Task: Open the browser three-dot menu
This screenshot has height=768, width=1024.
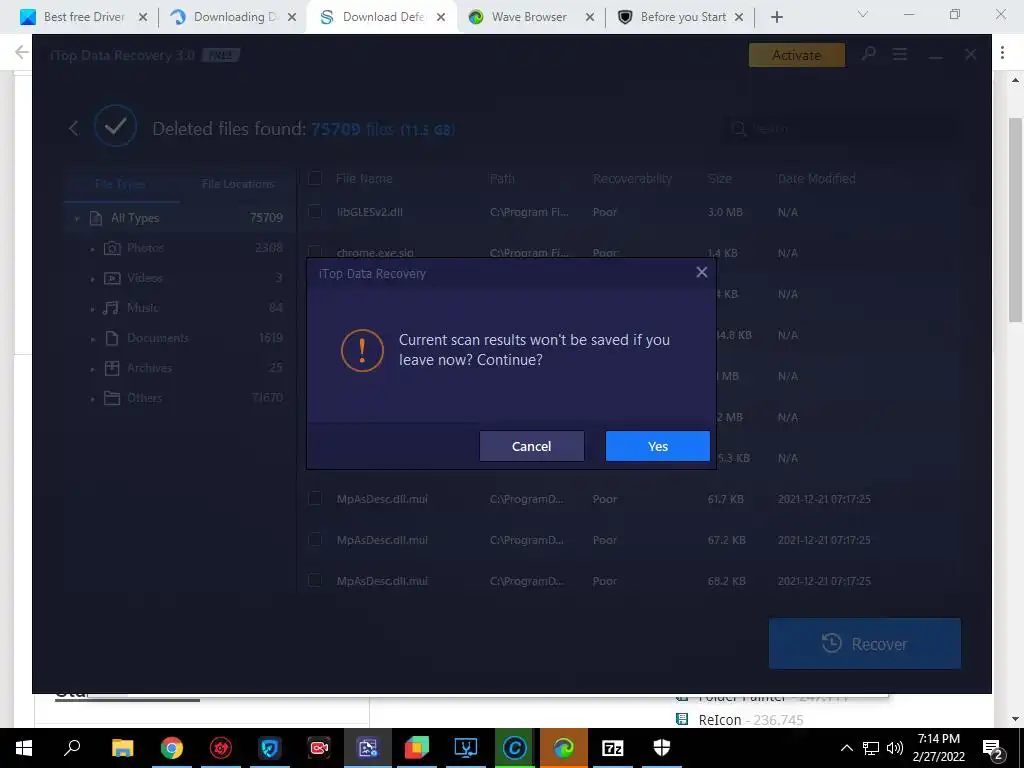Action: click(x=1002, y=53)
